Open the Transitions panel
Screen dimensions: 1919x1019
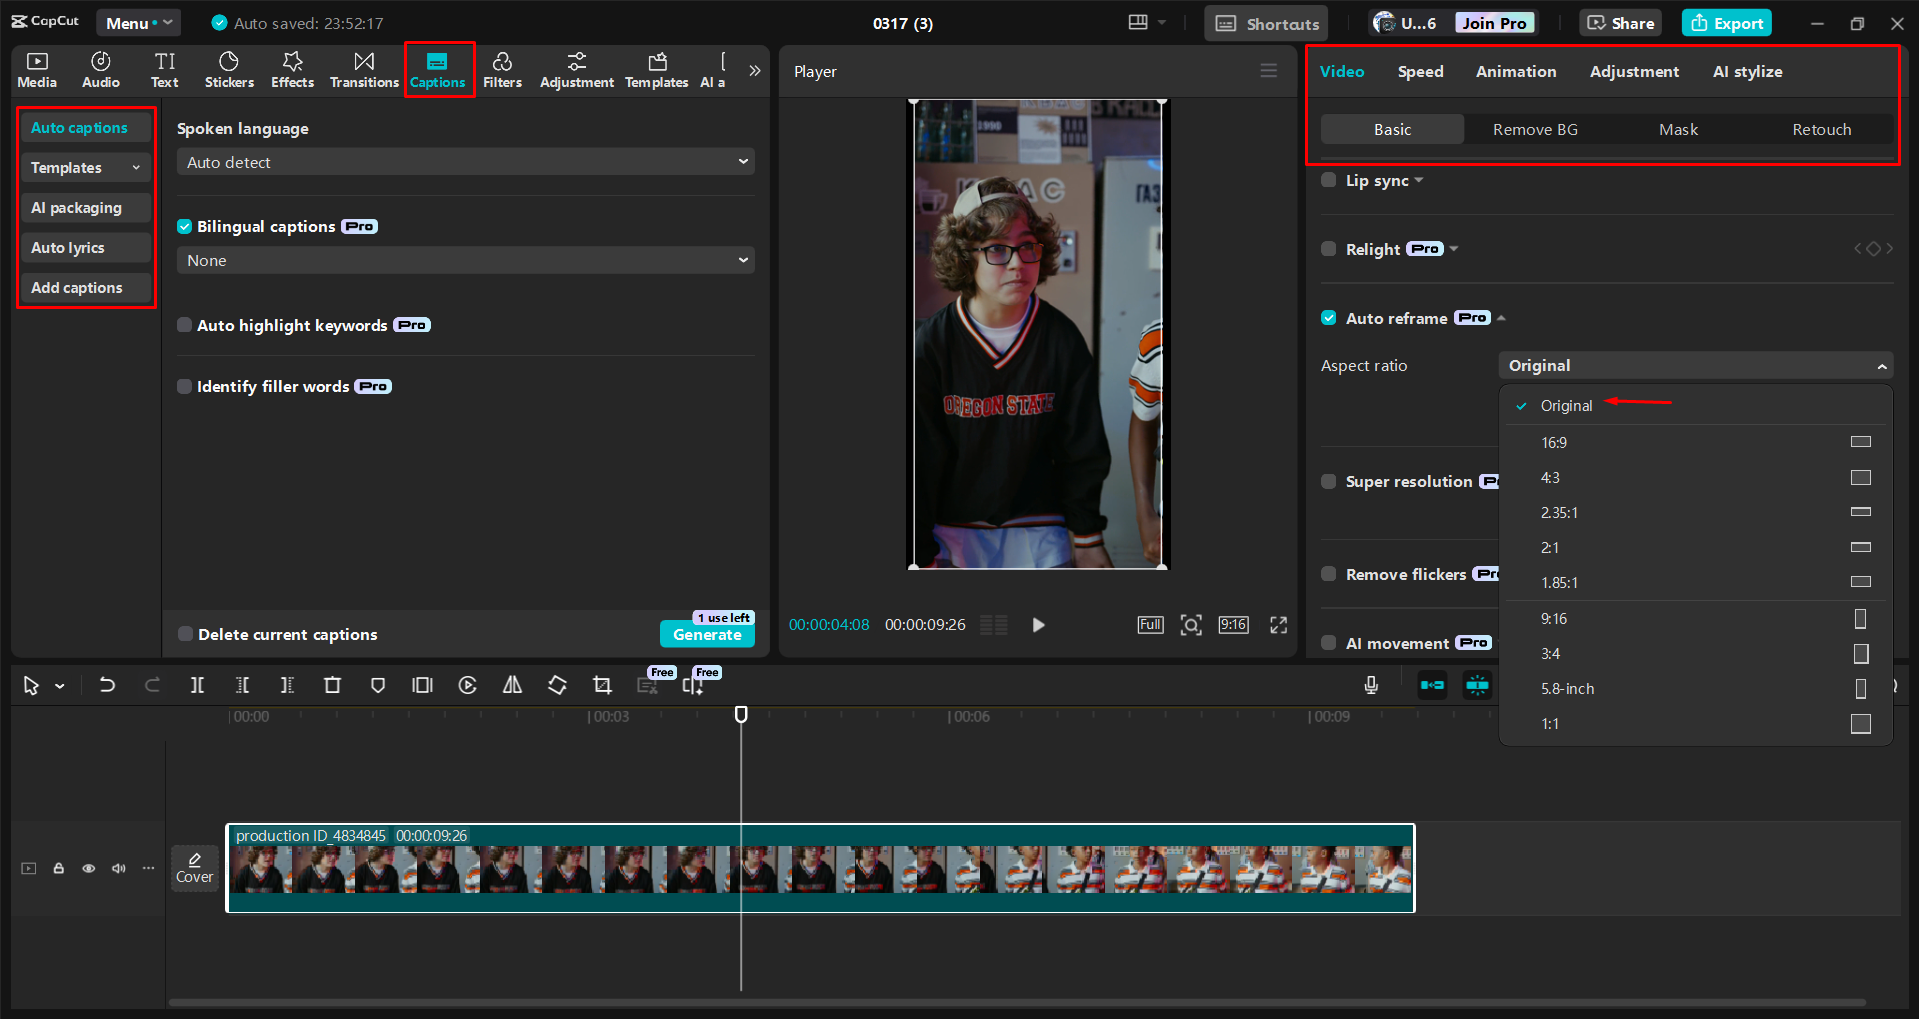[x=364, y=70]
